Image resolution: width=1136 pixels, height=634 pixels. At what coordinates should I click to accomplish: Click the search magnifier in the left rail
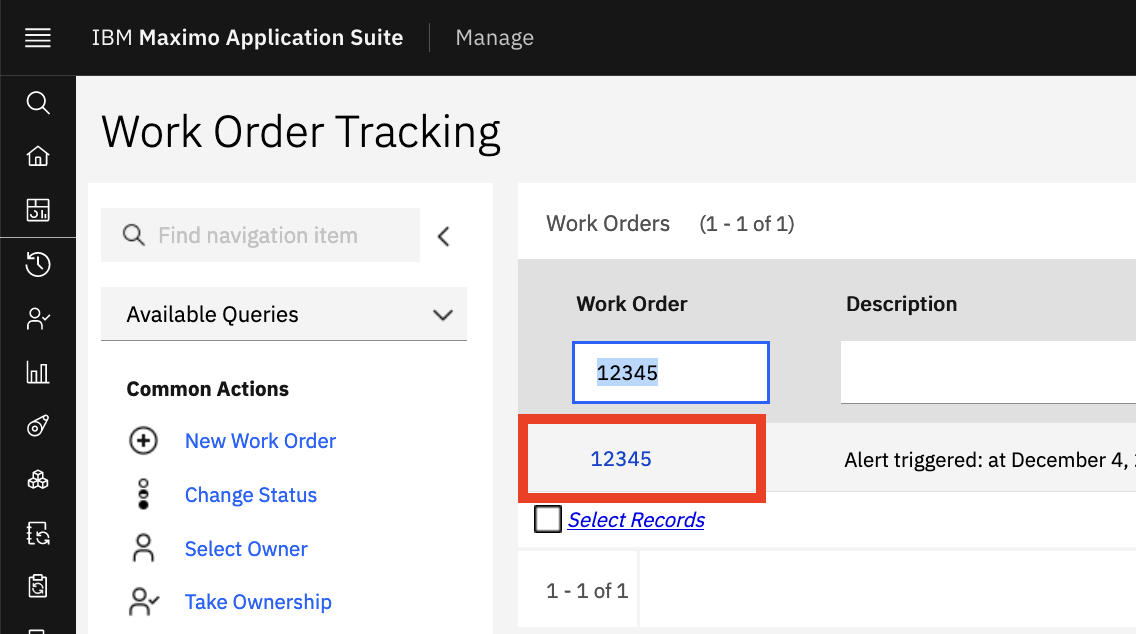pyautogui.click(x=38, y=103)
